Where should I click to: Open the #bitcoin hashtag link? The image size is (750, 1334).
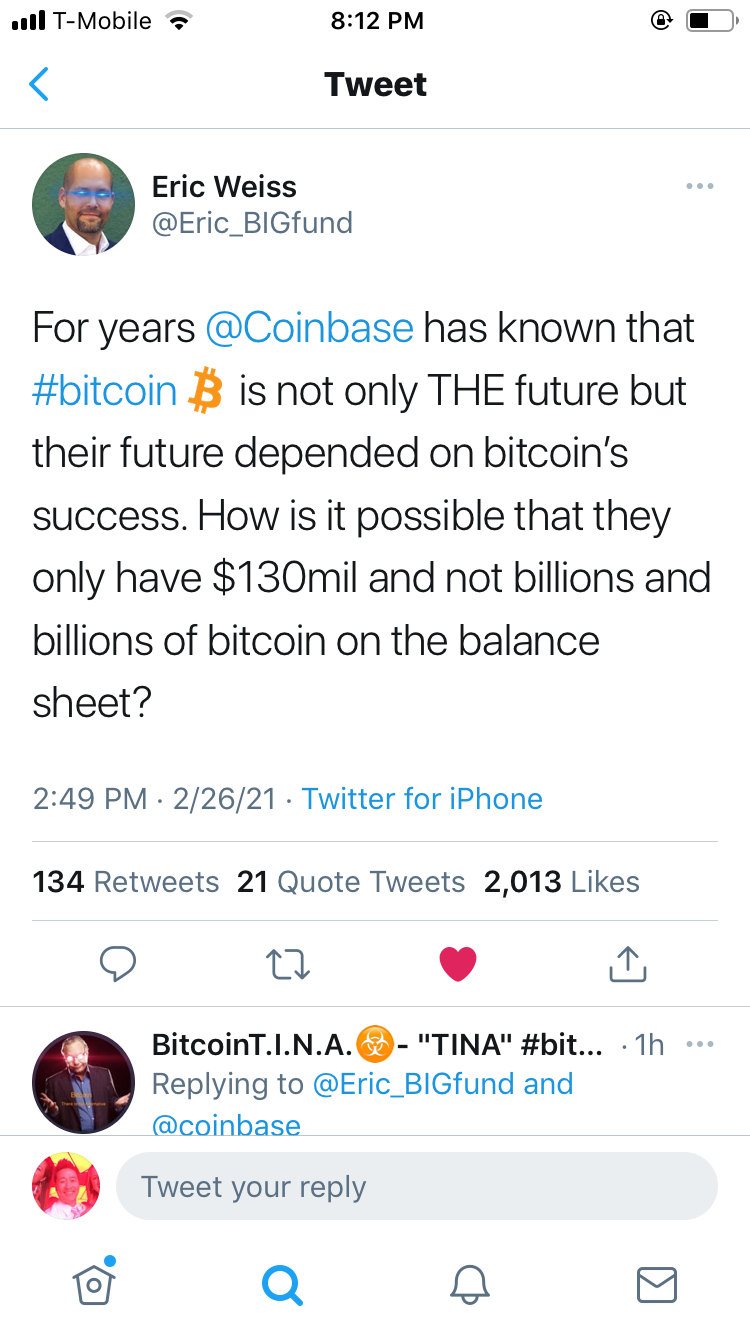[x=105, y=391]
